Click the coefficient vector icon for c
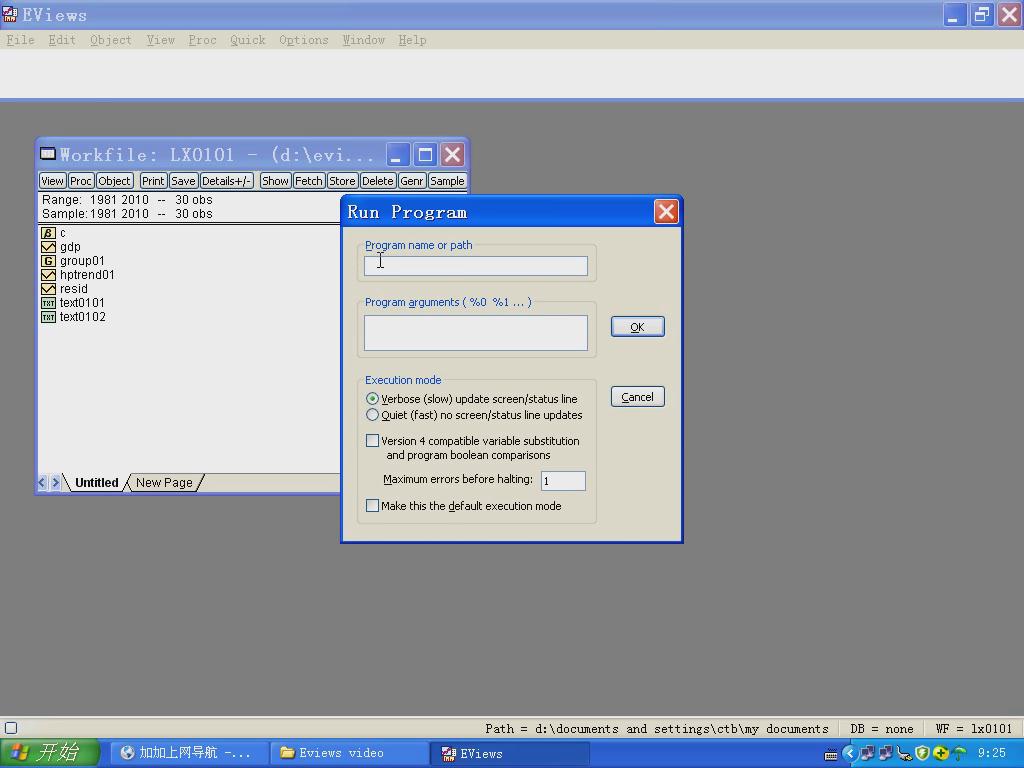Viewport: 1024px width, 768px height. (48, 233)
